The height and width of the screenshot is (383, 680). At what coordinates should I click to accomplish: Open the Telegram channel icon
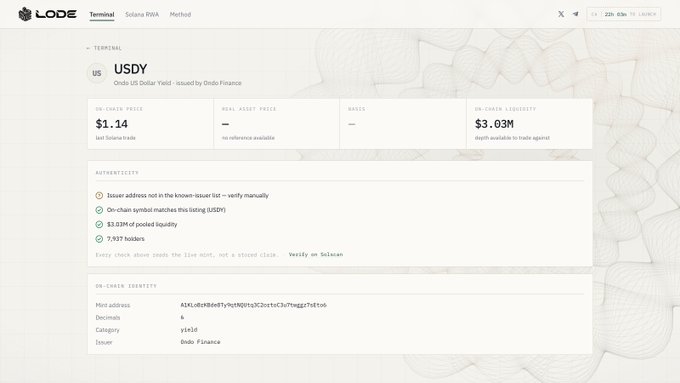tap(575, 14)
